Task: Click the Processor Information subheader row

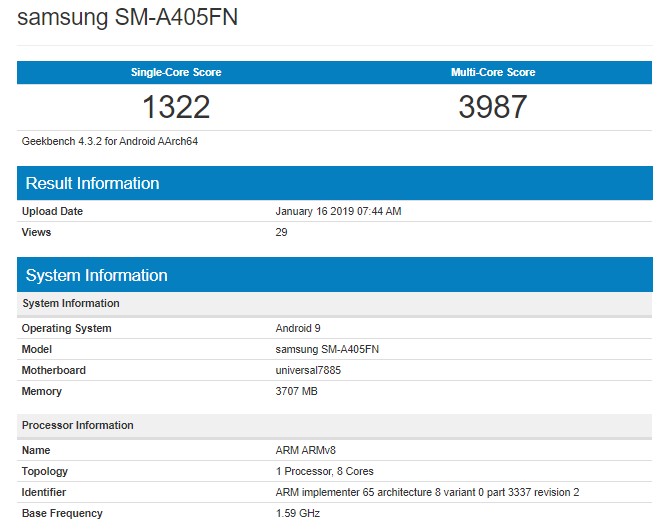Action: 334,425
